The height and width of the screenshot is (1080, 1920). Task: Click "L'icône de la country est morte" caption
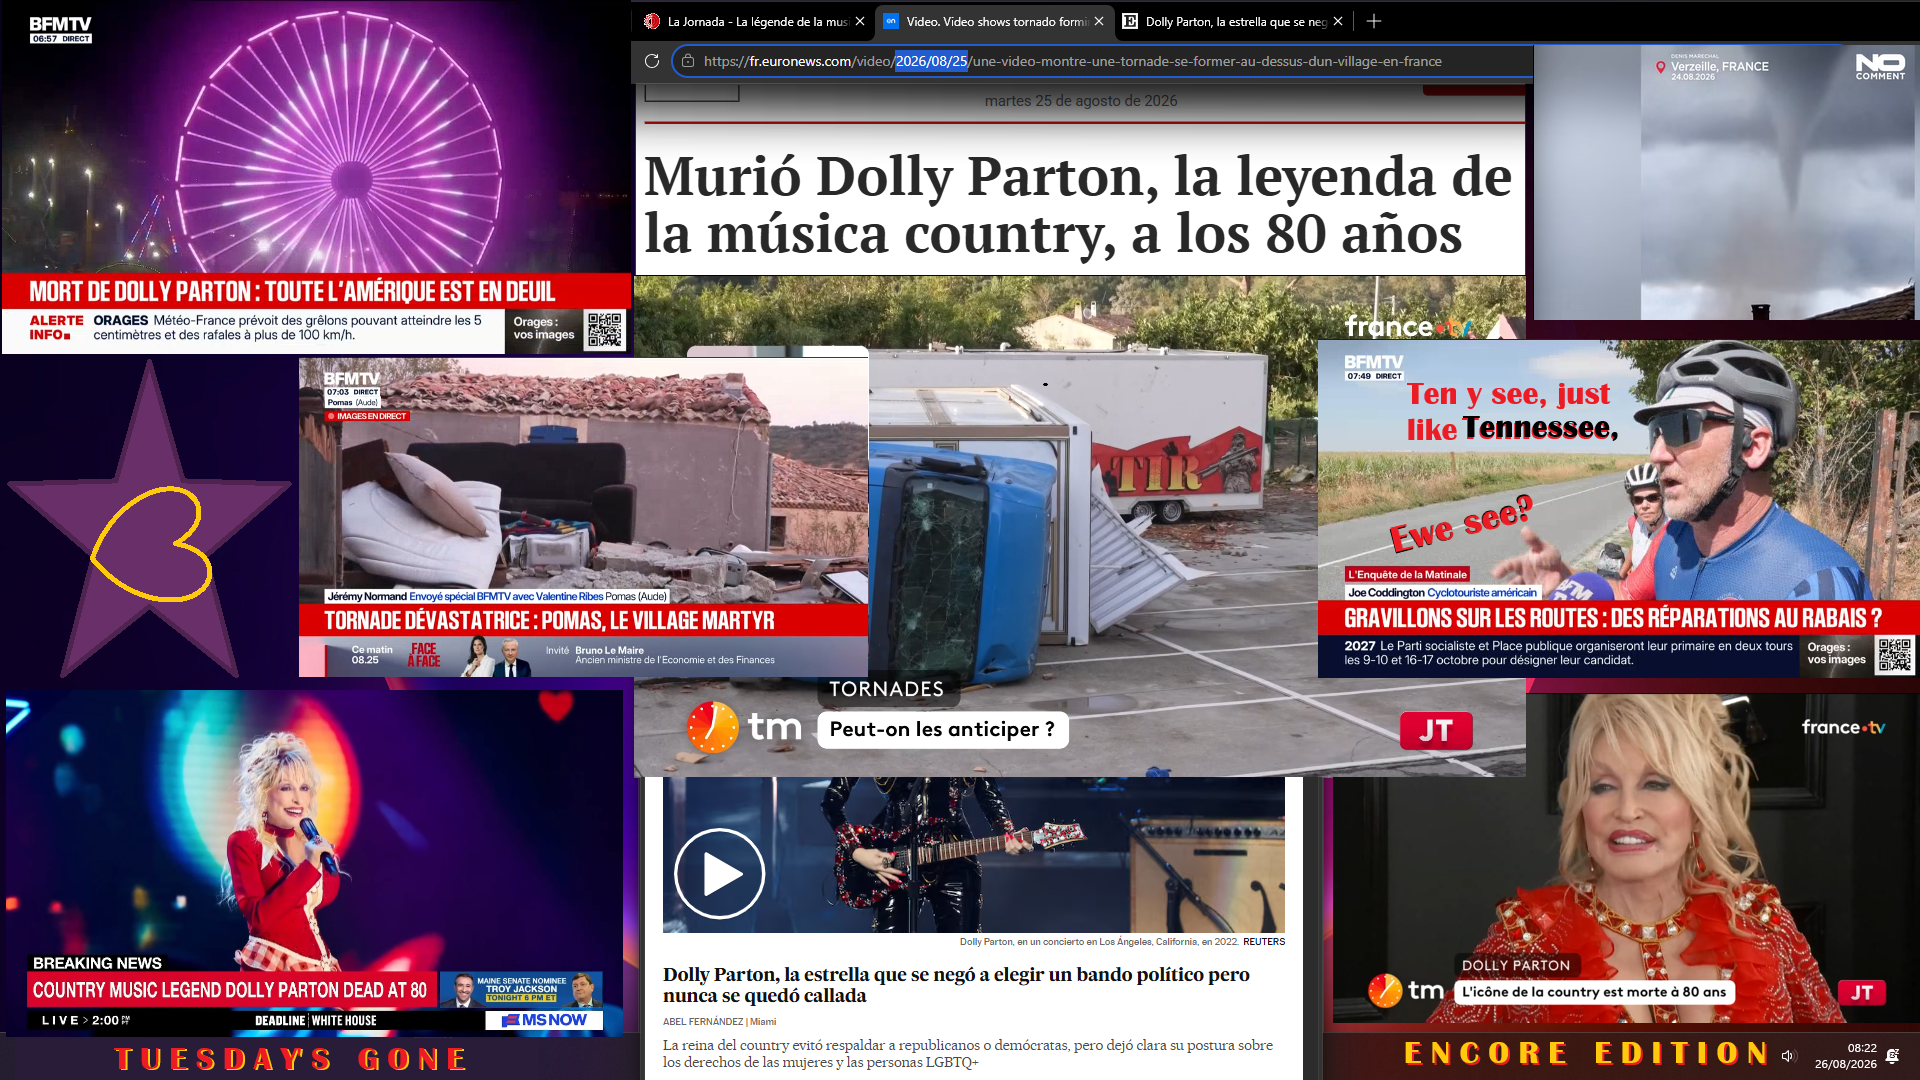[1594, 992]
